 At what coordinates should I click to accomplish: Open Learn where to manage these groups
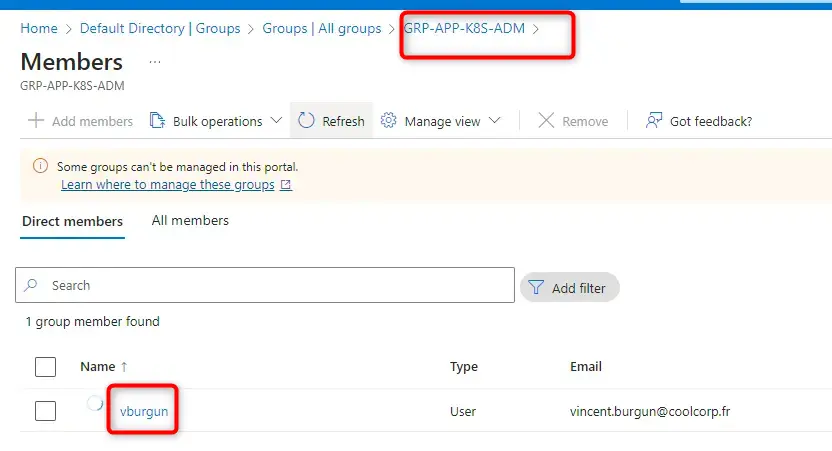(x=168, y=185)
